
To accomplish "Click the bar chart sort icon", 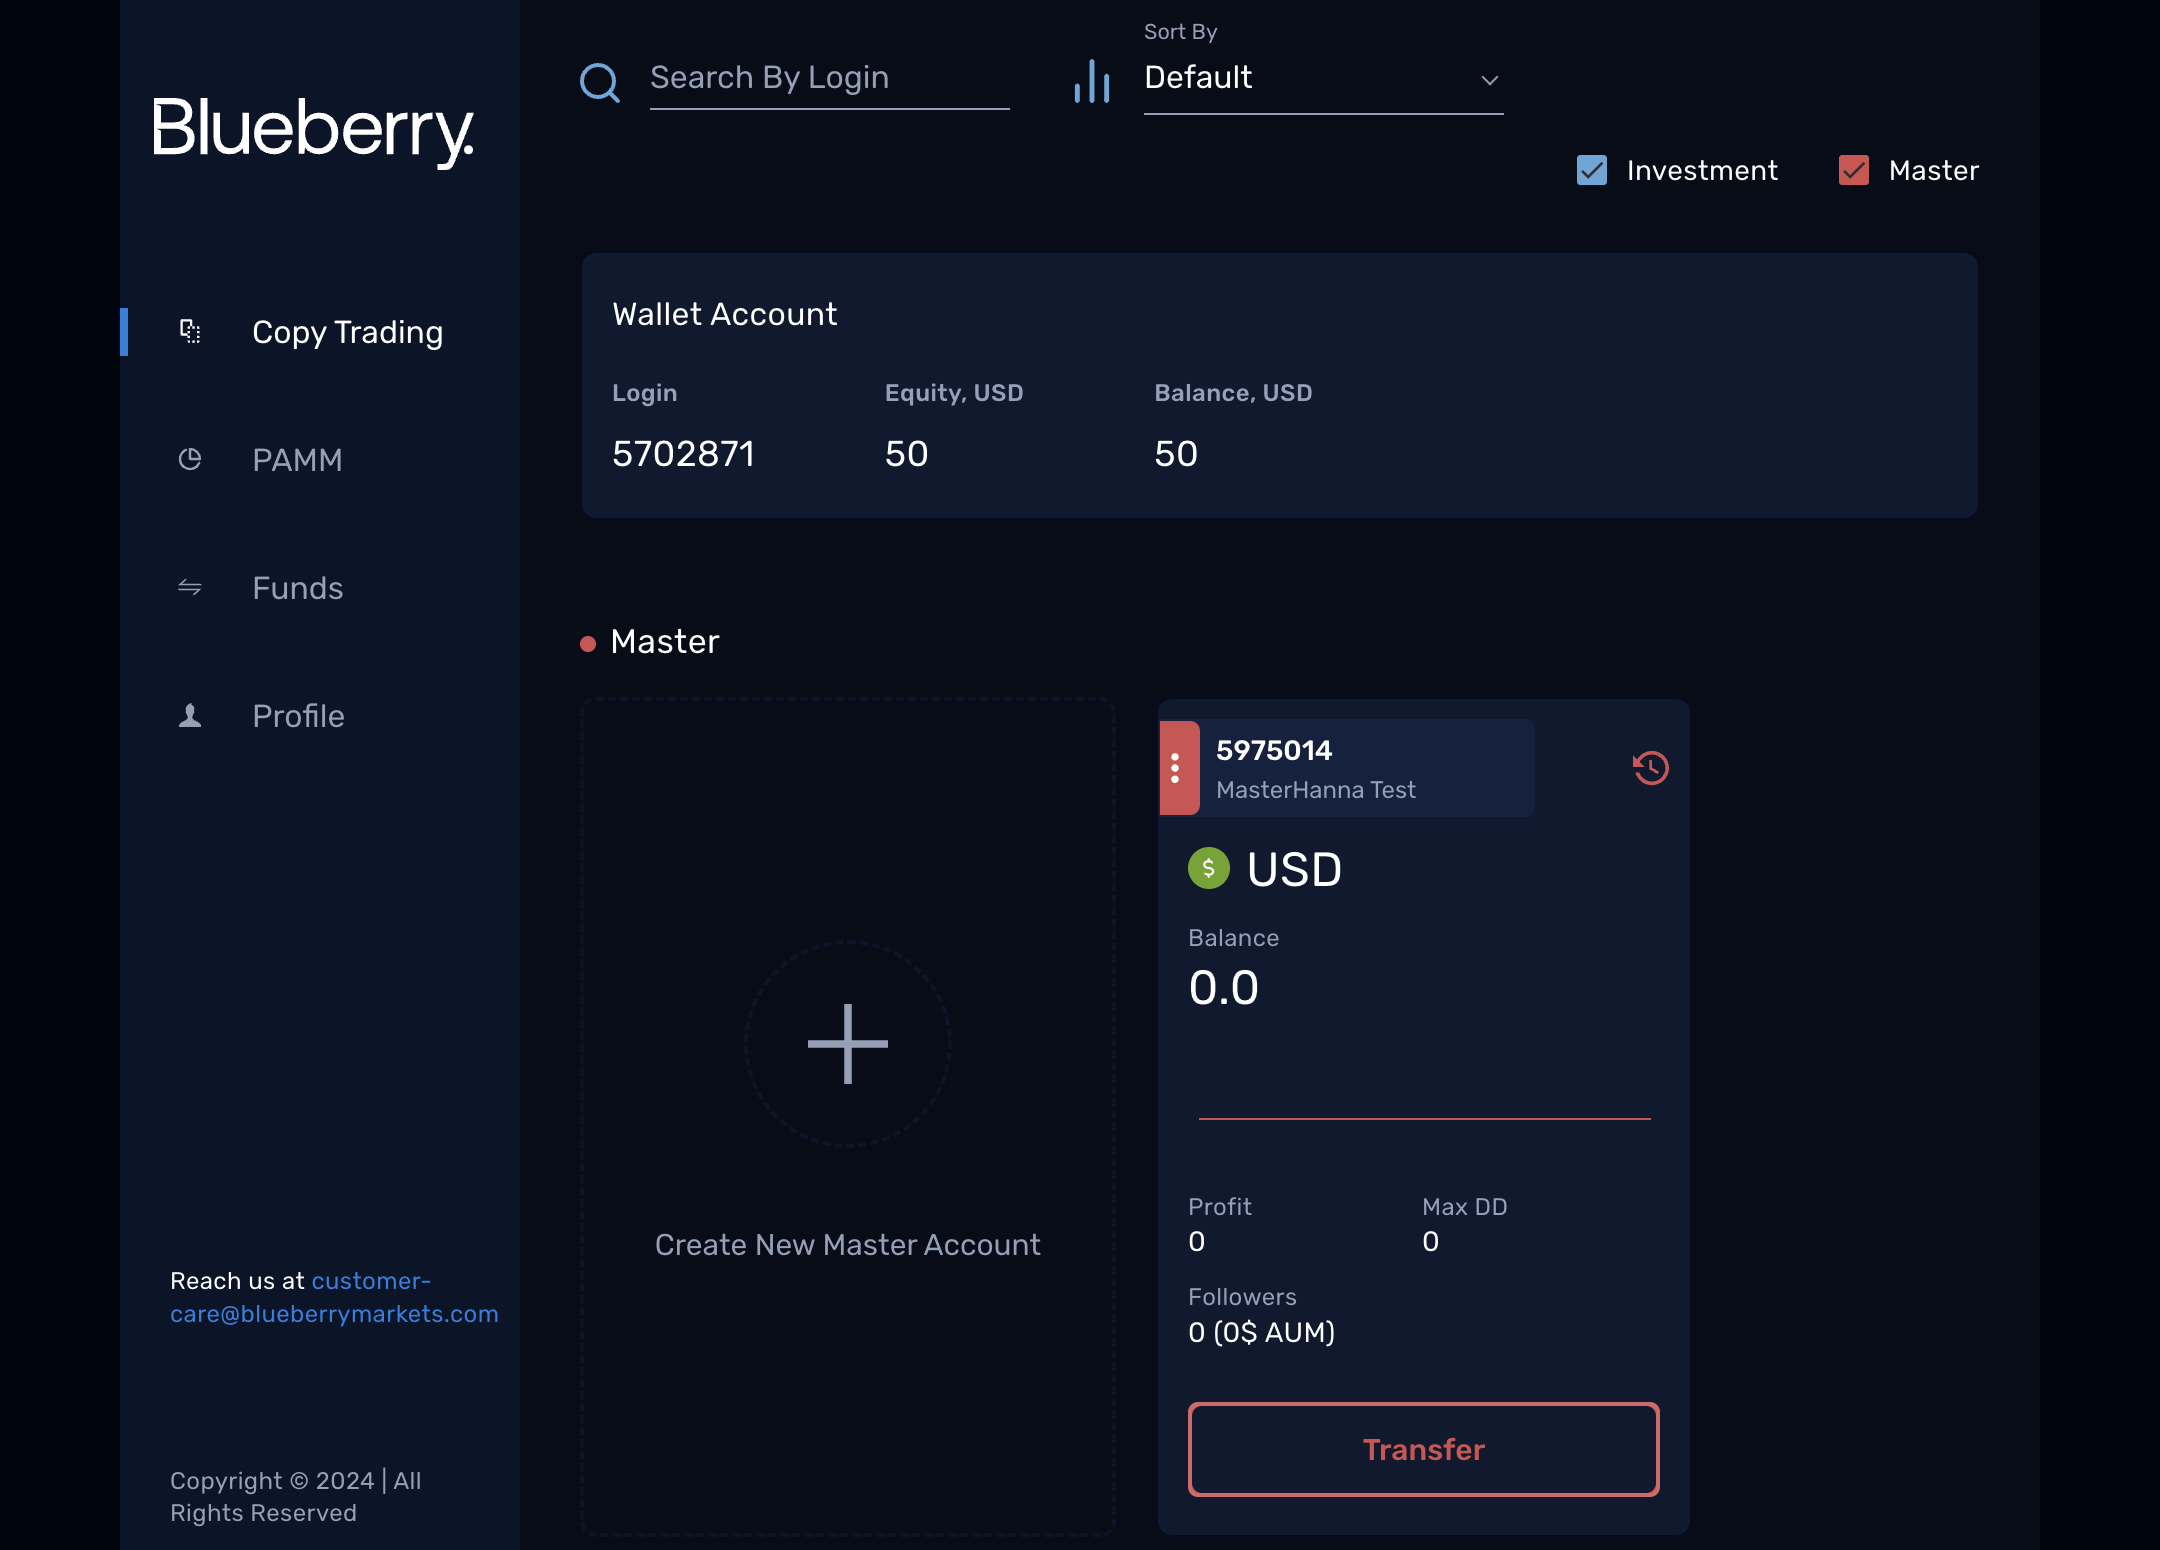I will pyautogui.click(x=1092, y=81).
